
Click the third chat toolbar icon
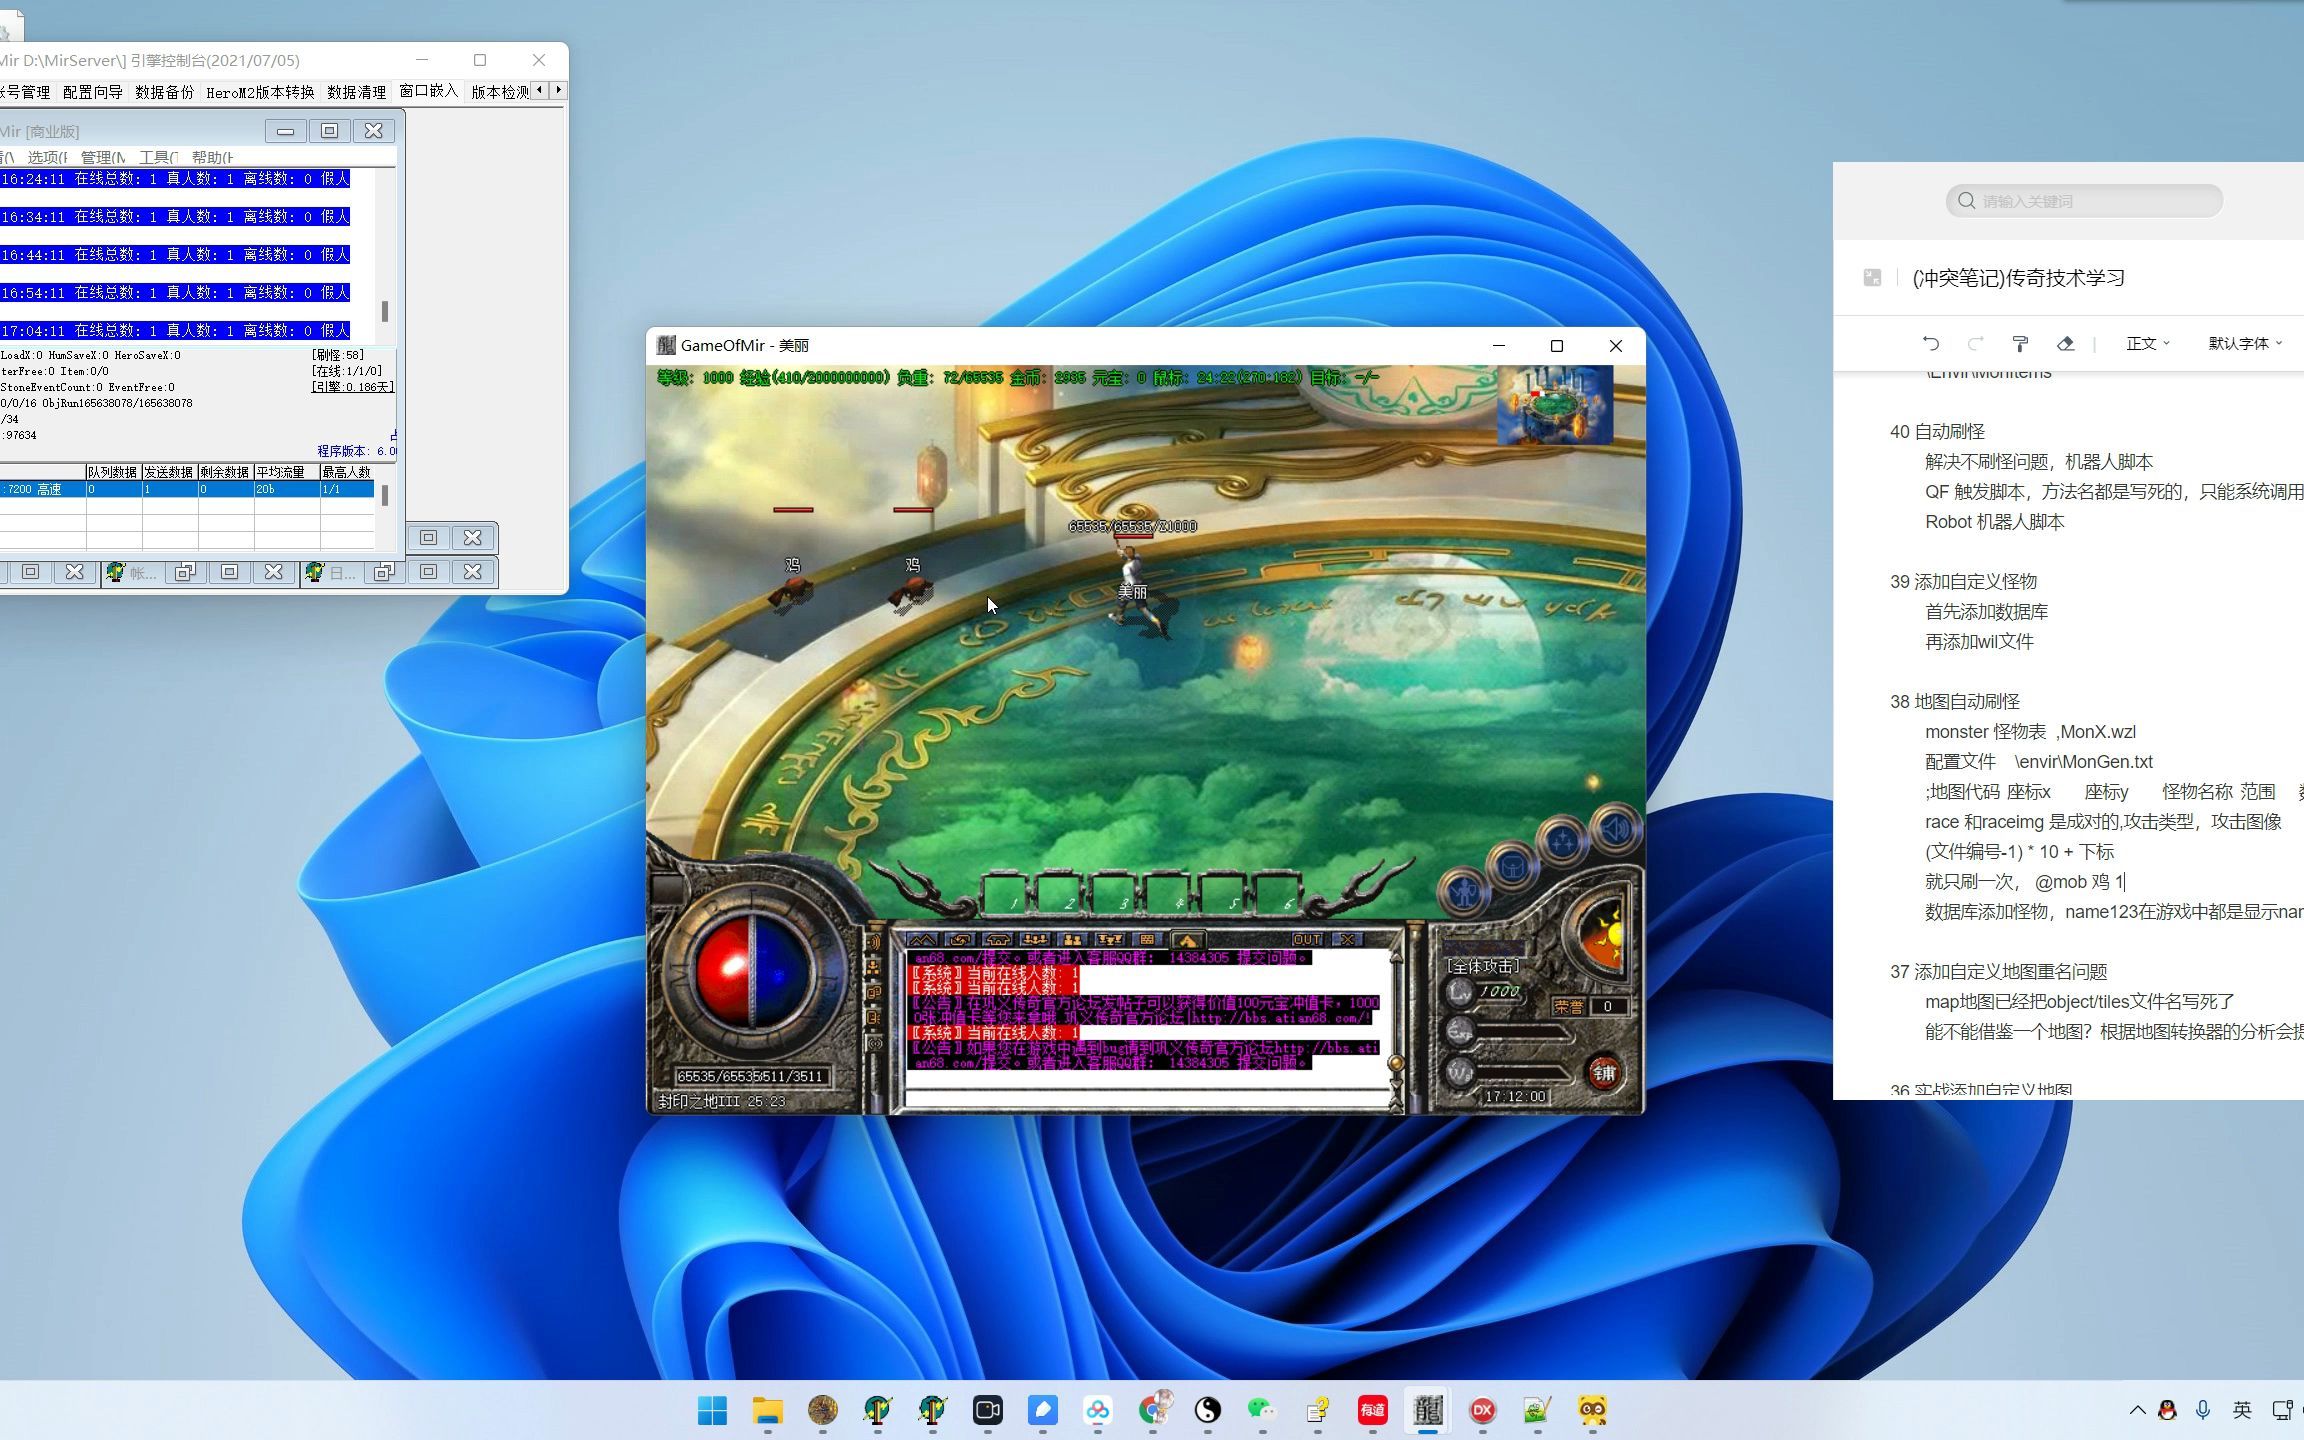[x=998, y=940]
